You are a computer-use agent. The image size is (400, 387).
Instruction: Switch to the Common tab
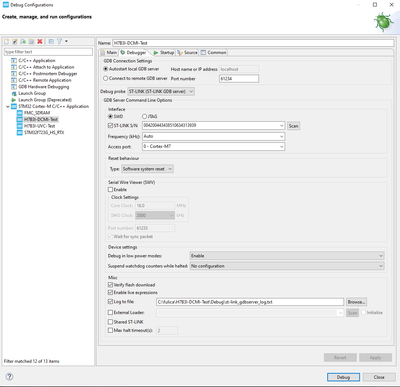coord(214,53)
